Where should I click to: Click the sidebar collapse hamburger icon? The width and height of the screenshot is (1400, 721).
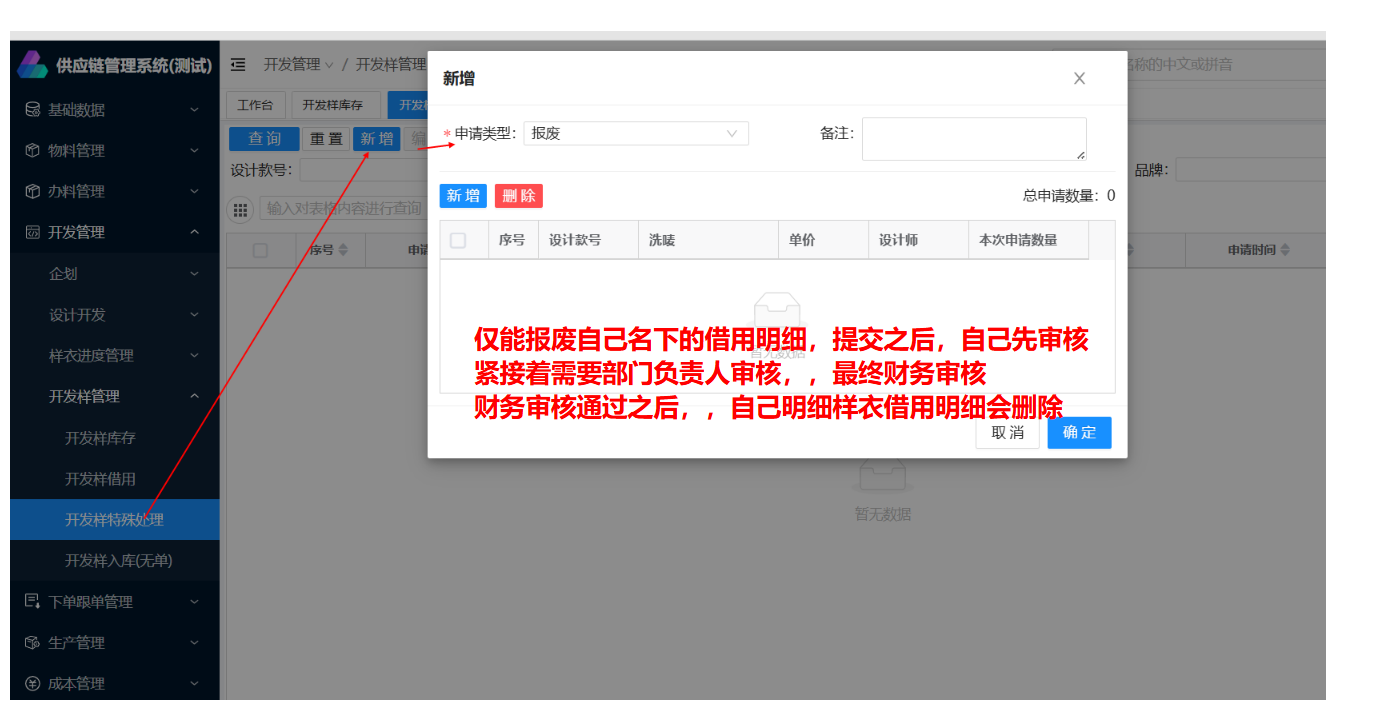click(x=238, y=65)
